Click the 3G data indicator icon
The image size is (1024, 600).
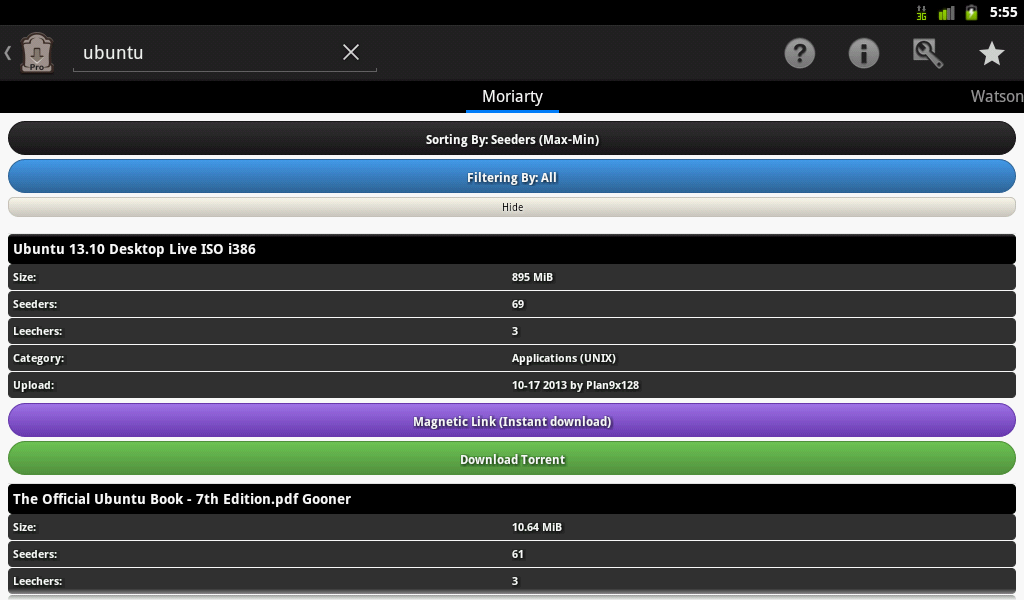pos(921,12)
